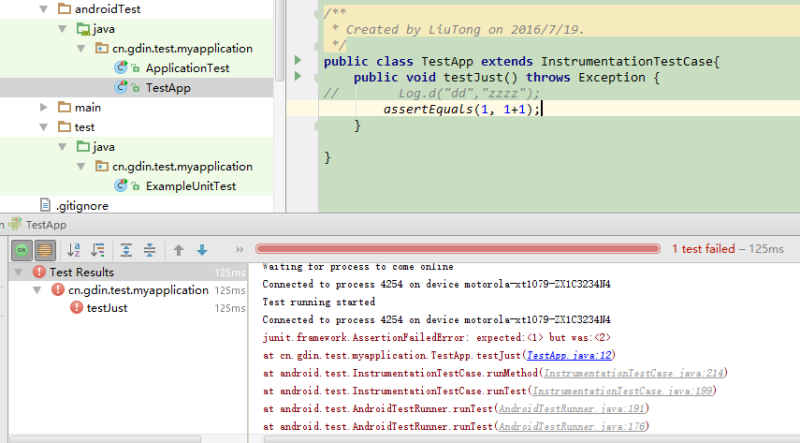
Task: Expand all test result nodes
Action: tap(126, 250)
